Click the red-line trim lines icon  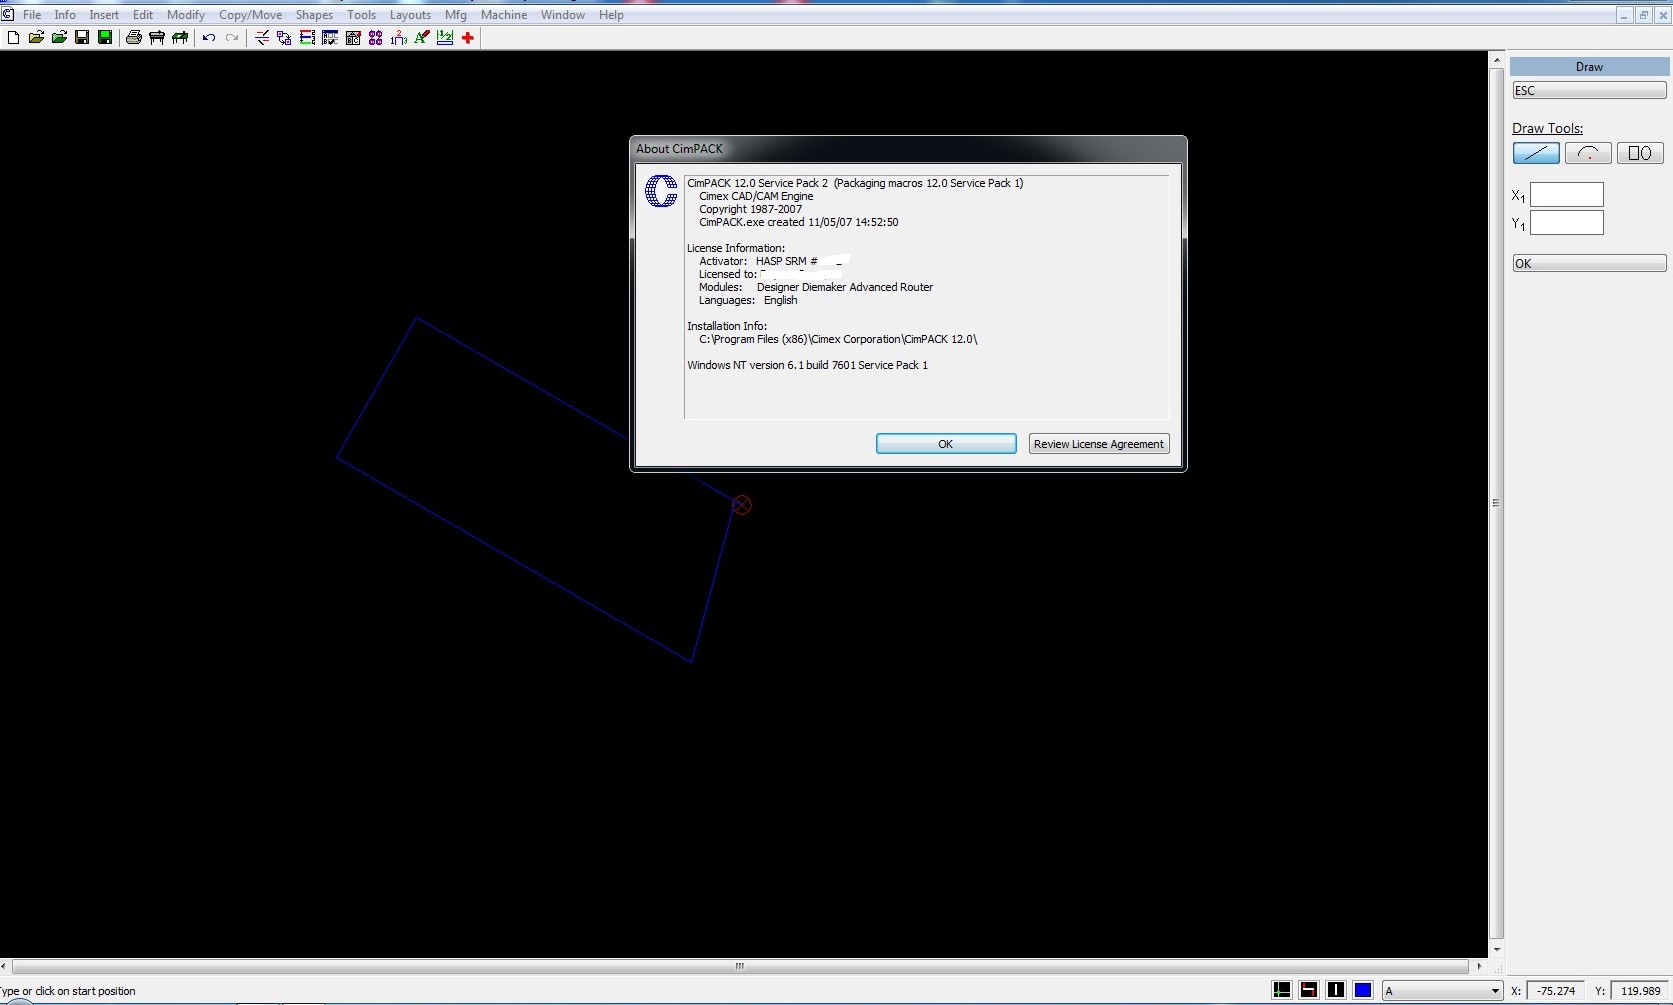point(262,37)
